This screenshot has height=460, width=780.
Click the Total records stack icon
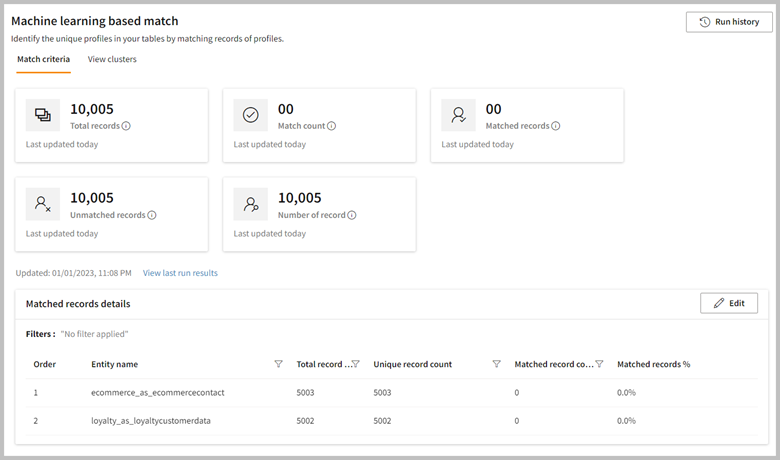[x=43, y=115]
